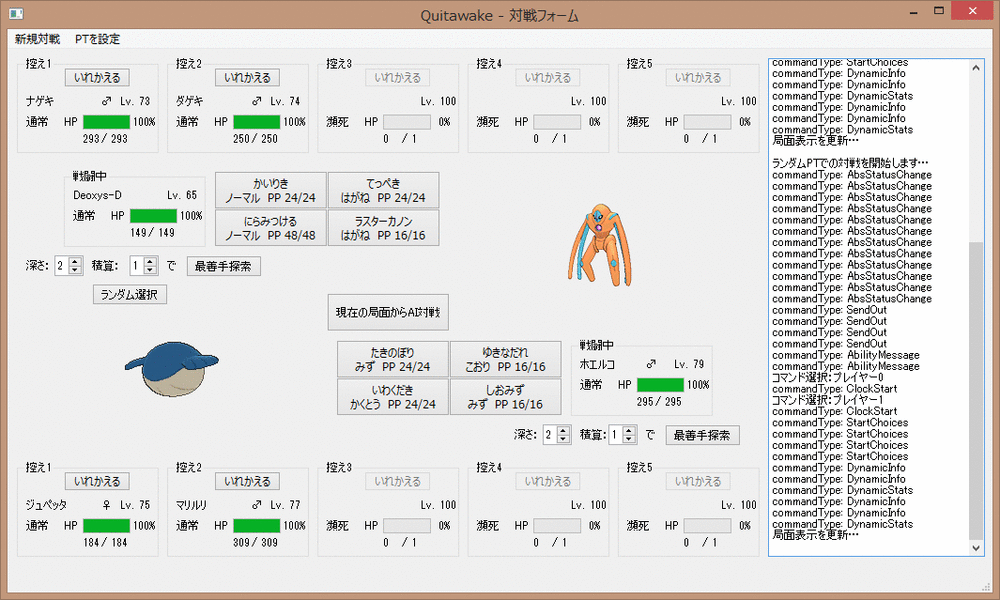Click the blue ホエルコ sprite image
This screenshot has width=1000, height=600.
(172, 368)
